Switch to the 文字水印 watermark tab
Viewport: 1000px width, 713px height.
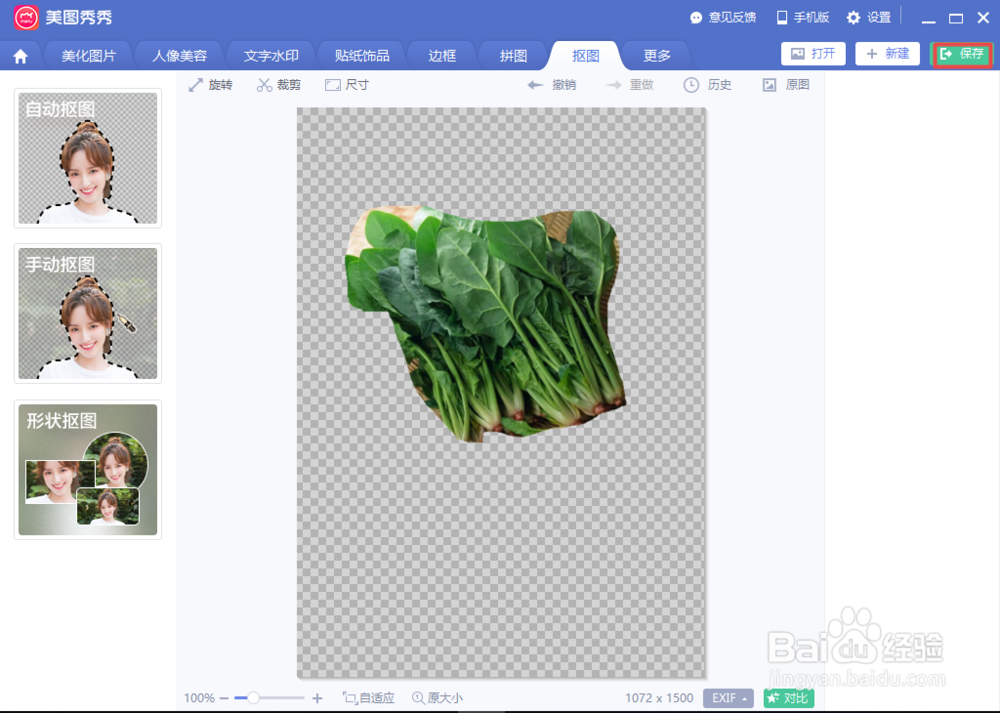pyautogui.click(x=270, y=55)
